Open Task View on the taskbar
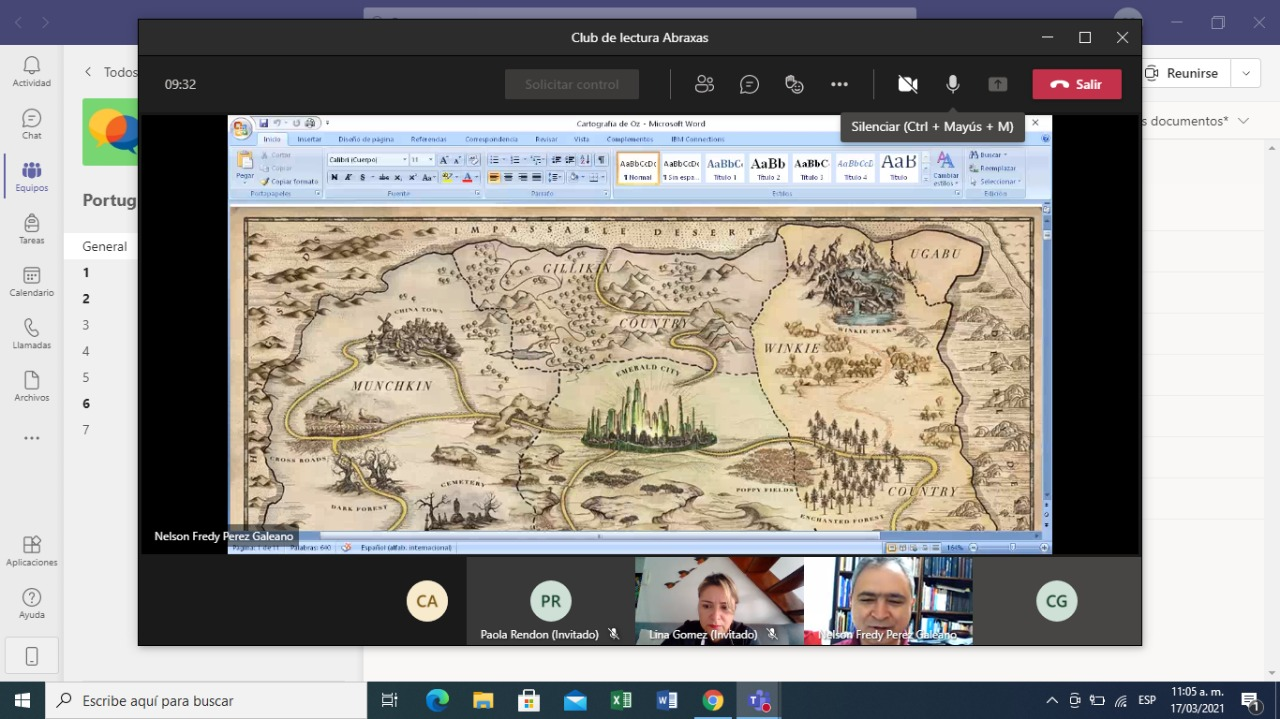1280x719 pixels. pos(390,700)
